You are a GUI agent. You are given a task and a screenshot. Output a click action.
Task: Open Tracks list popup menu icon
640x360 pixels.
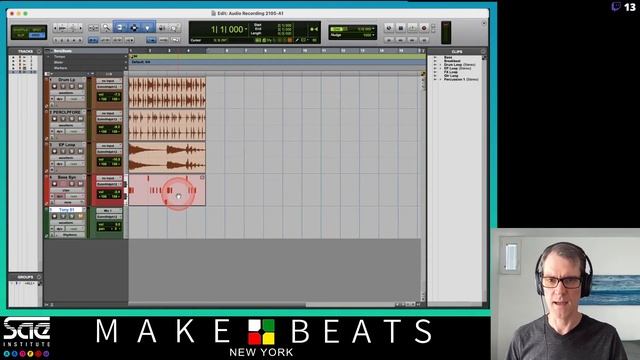point(39,51)
